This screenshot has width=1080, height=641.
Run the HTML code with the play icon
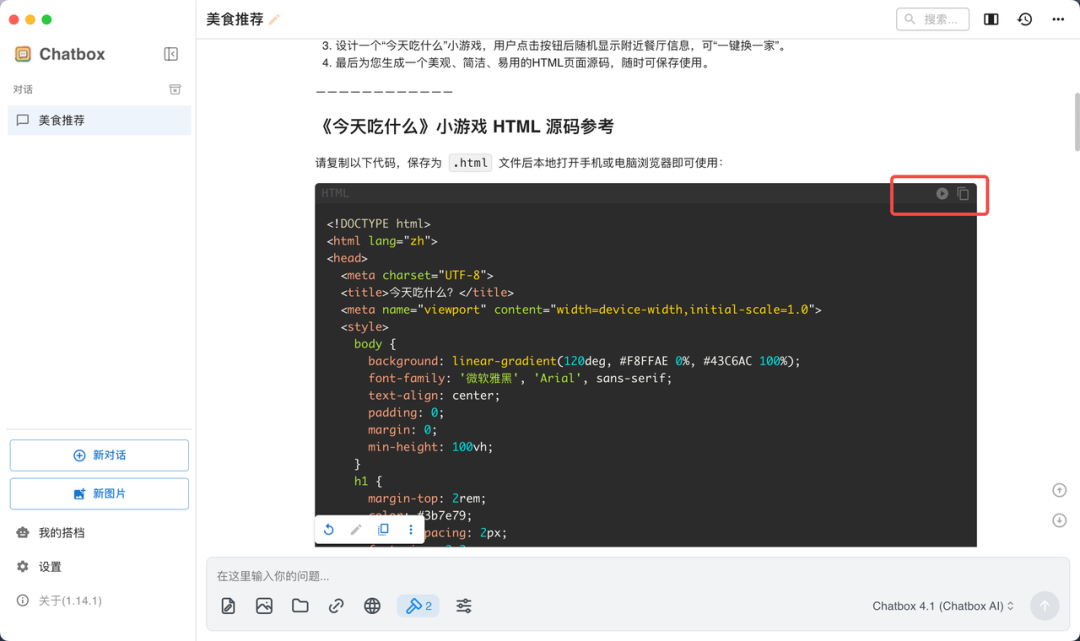[941, 194]
